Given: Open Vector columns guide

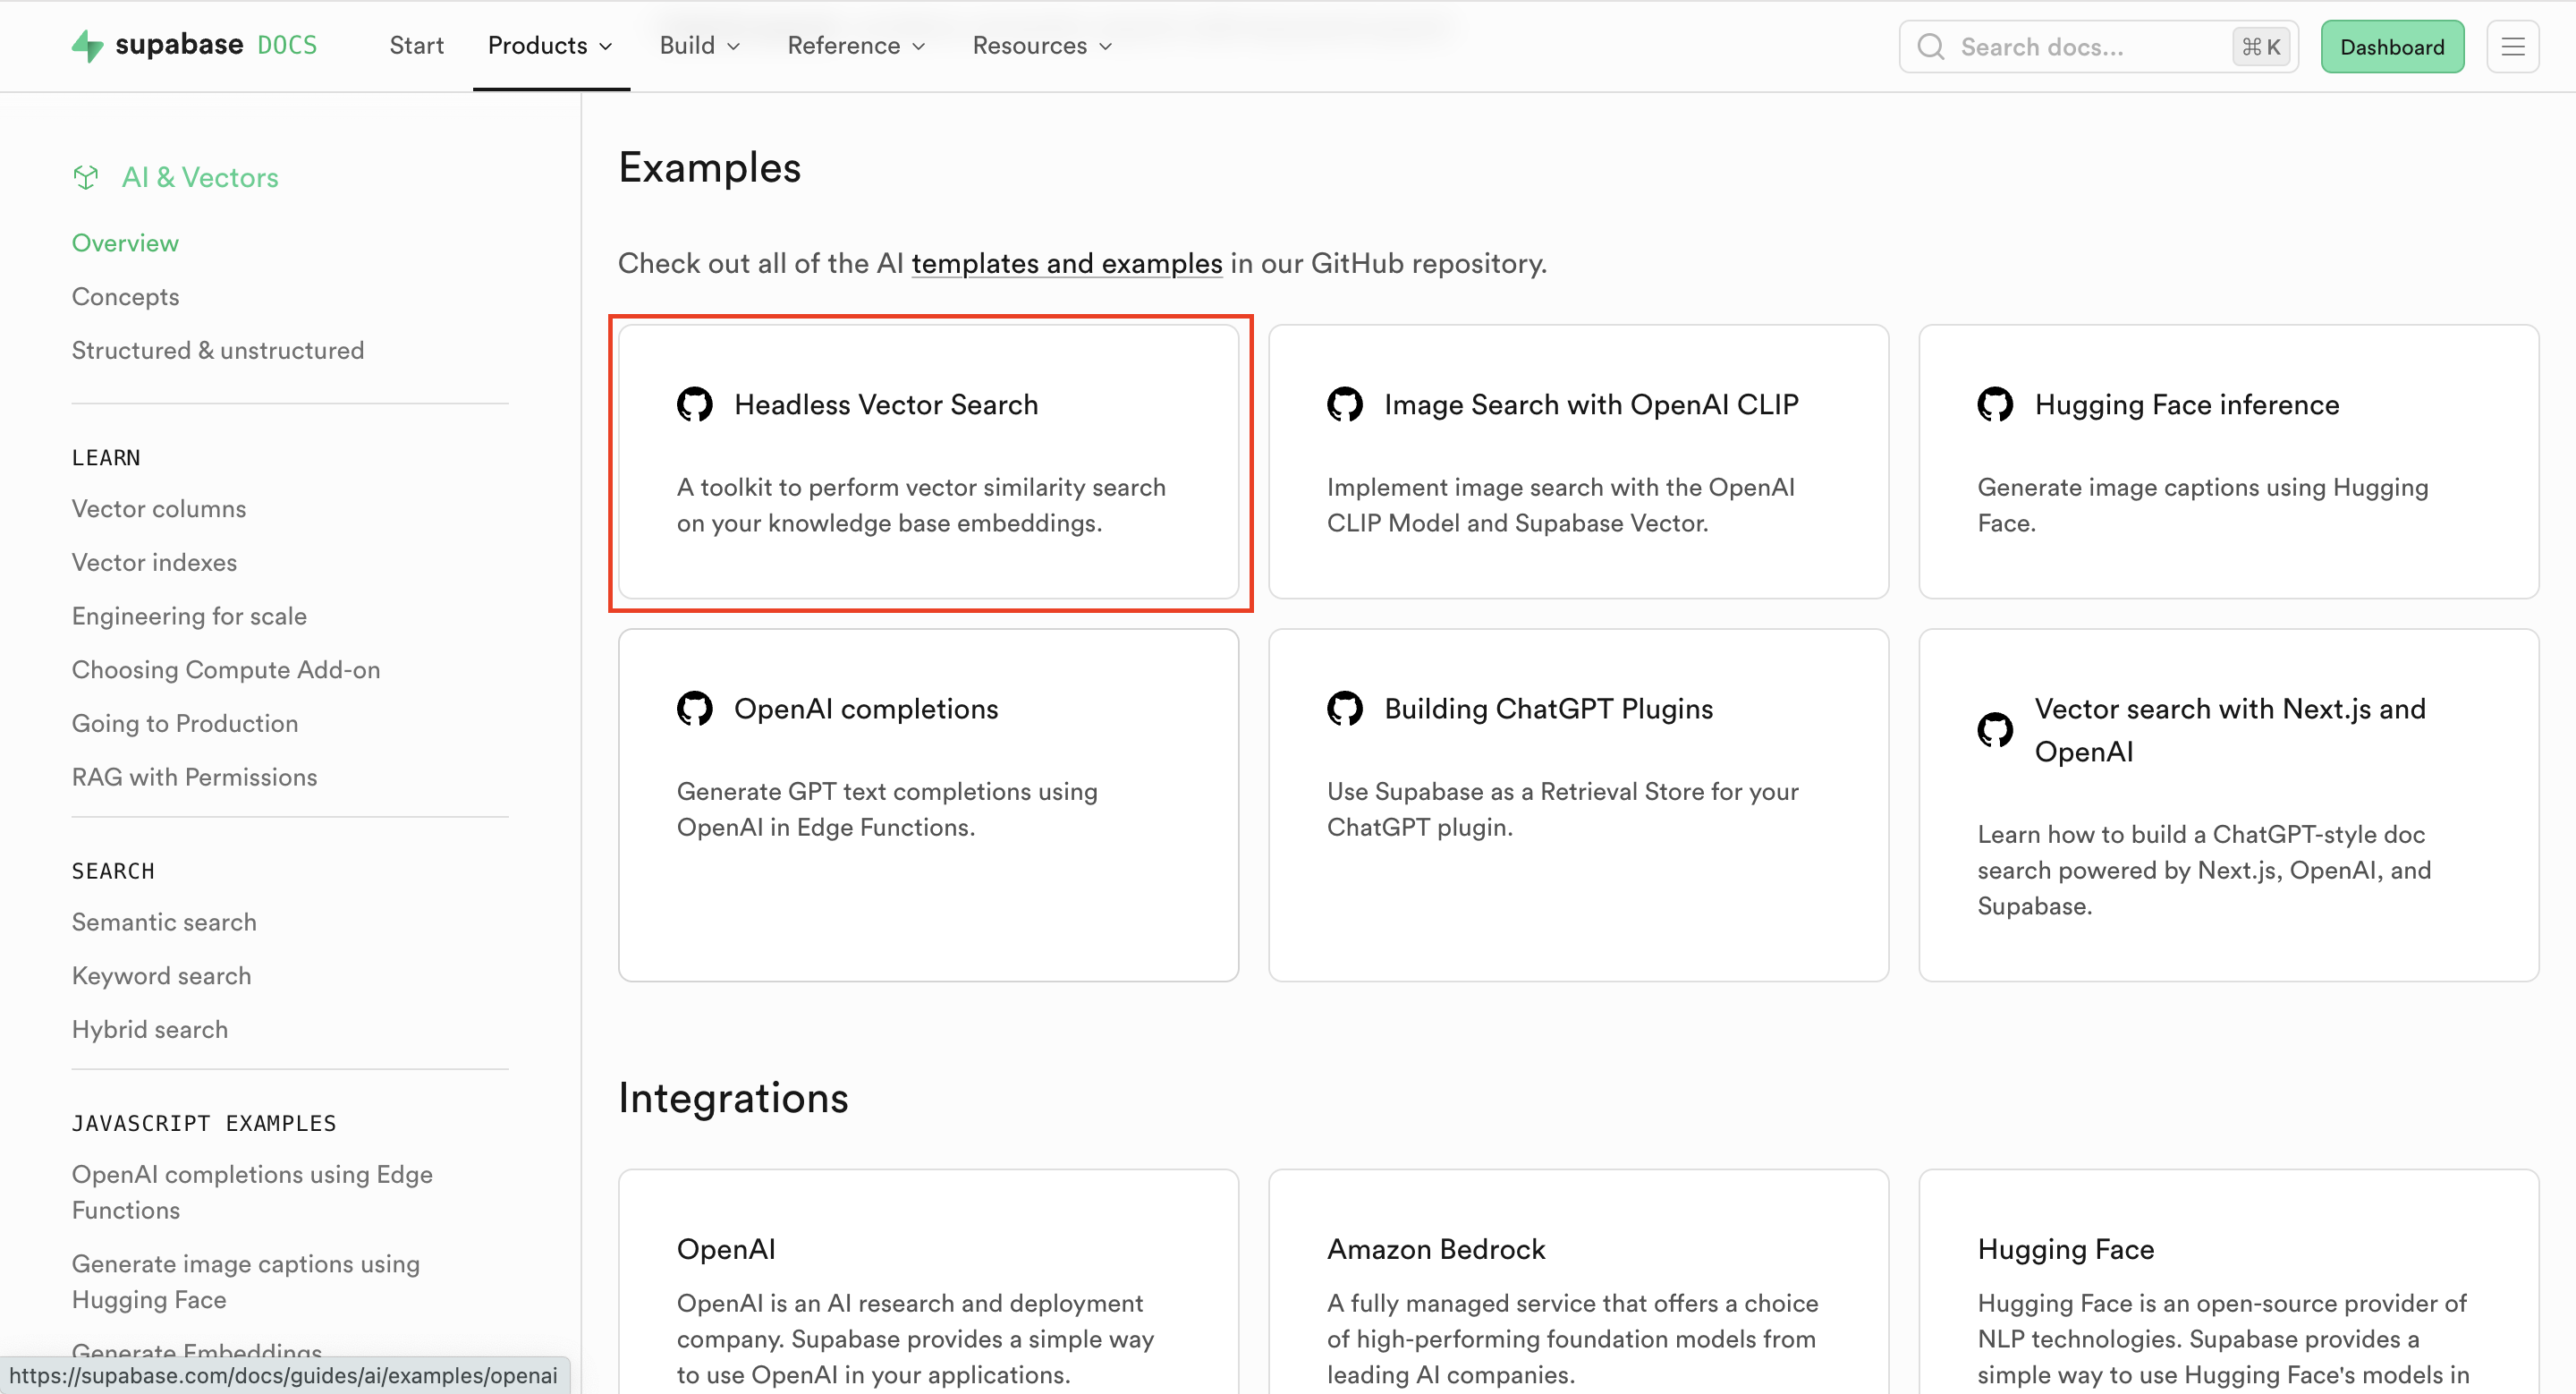Looking at the screenshot, I should (x=159, y=509).
